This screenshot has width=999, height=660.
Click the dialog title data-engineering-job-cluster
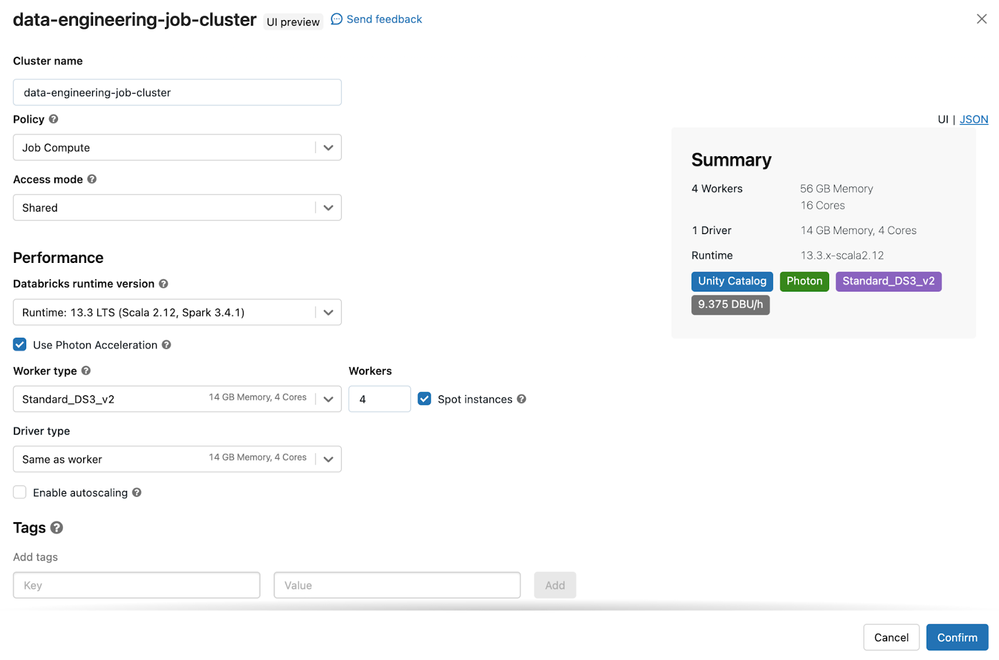tap(134, 20)
